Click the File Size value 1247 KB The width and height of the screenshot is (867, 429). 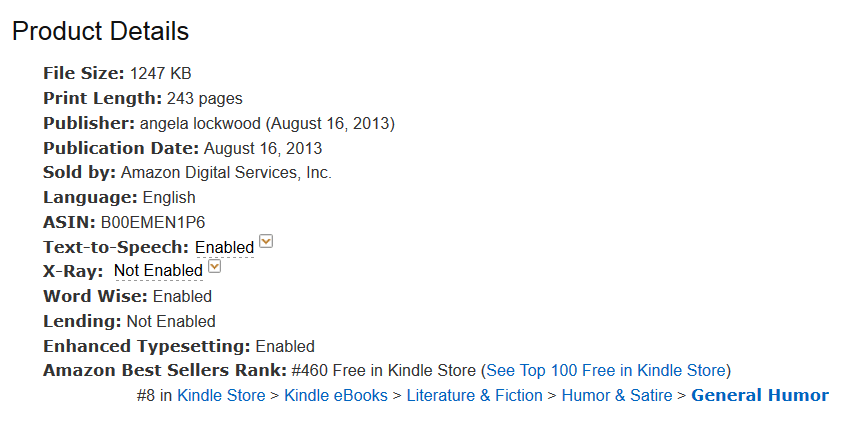pos(161,73)
